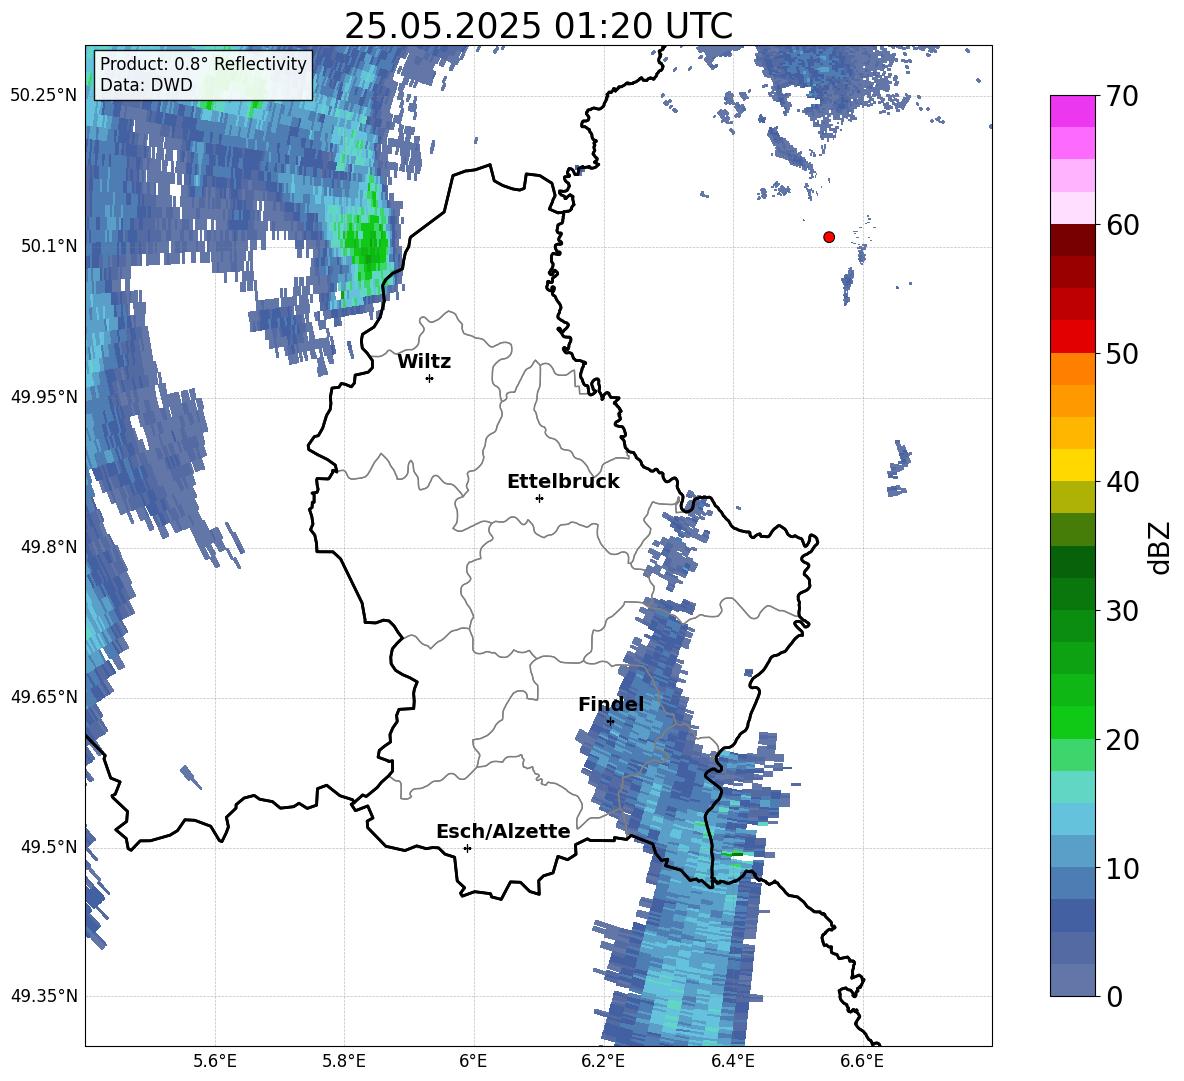Viewport: 1184px width, 1081px height.
Task: Click 'Product: 0.8° Reflectivity' text
Action: pyautogui.click(x=203, y=63)
